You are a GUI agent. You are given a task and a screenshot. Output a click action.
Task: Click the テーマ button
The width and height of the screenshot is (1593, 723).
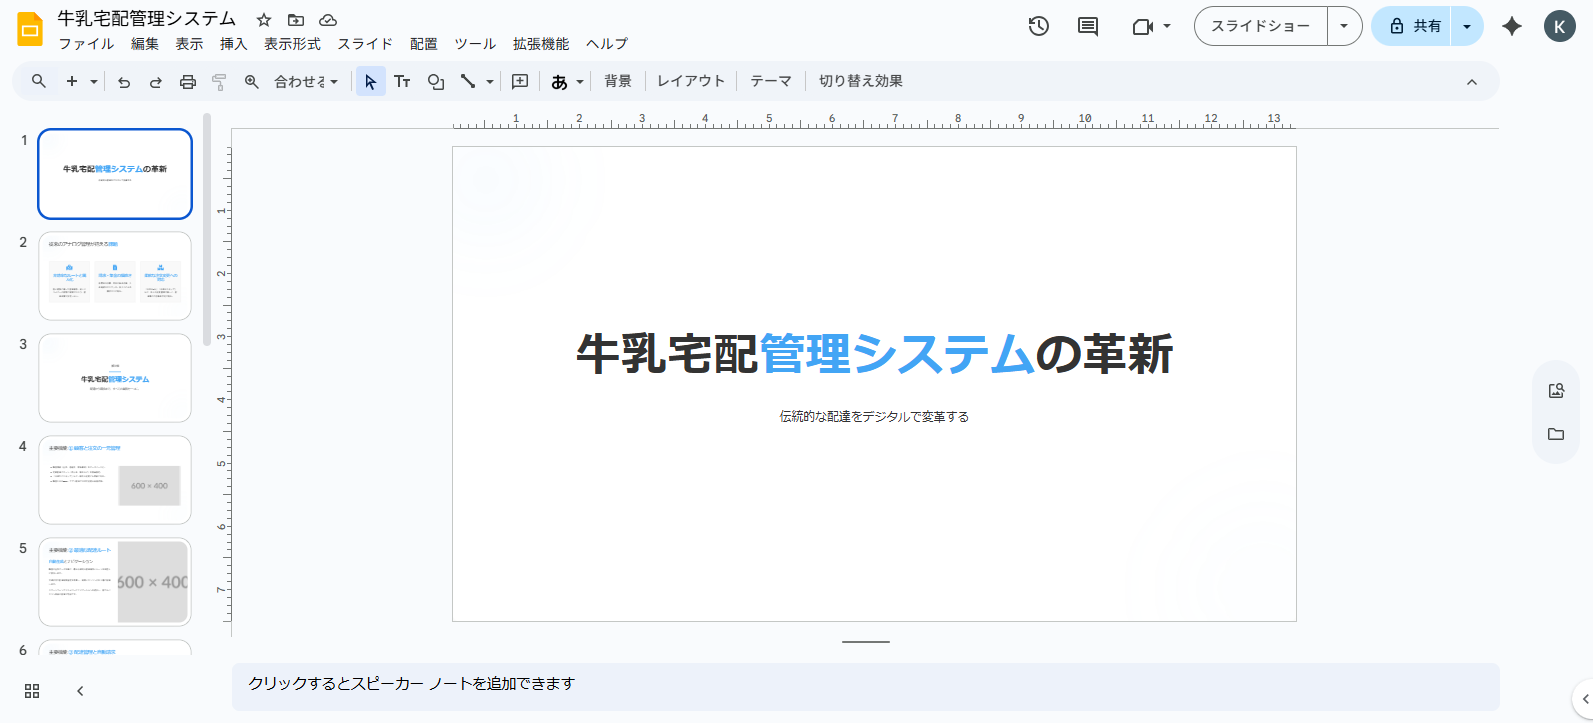click(770, 81)
